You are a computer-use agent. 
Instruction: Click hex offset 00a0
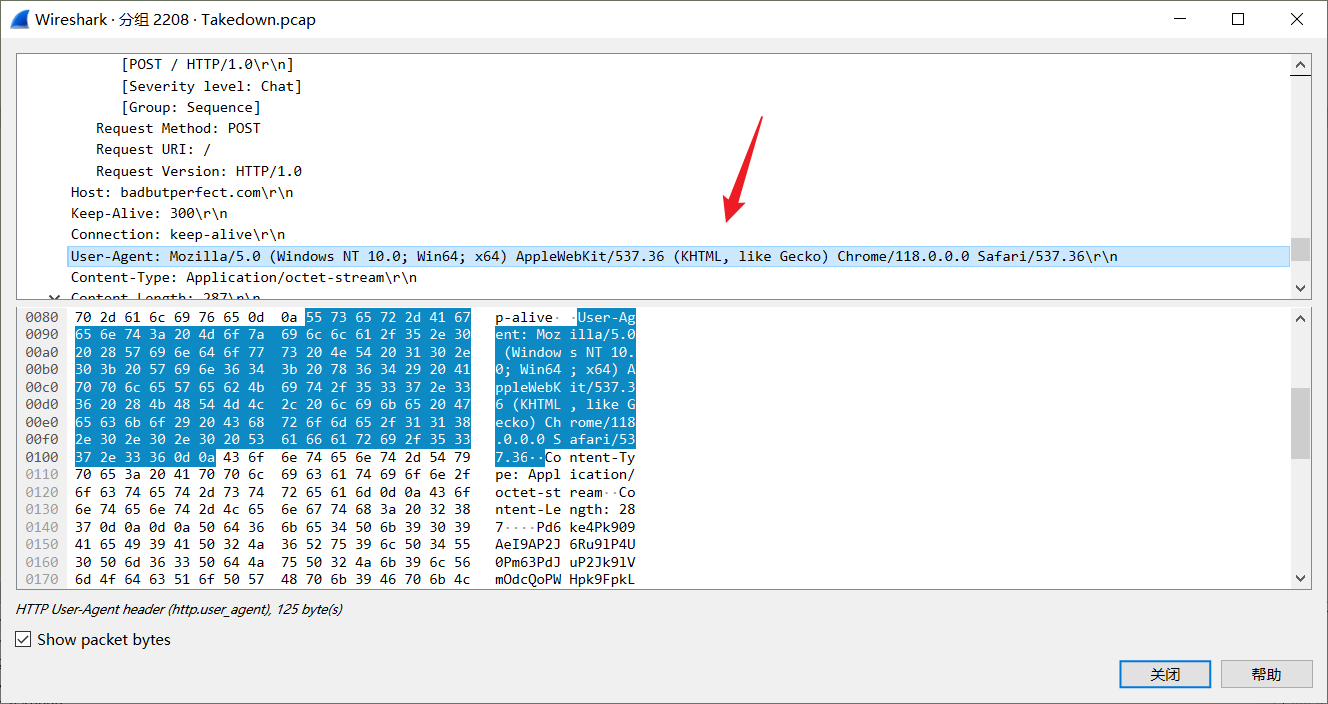42,352
